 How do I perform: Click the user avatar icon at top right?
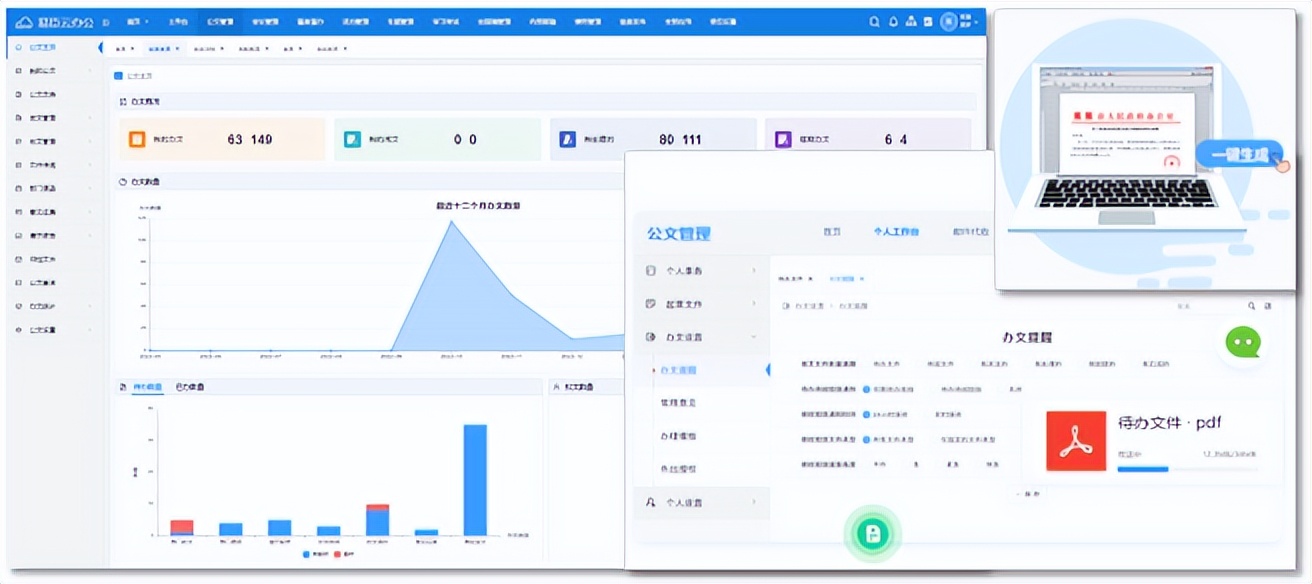[948, 21]
